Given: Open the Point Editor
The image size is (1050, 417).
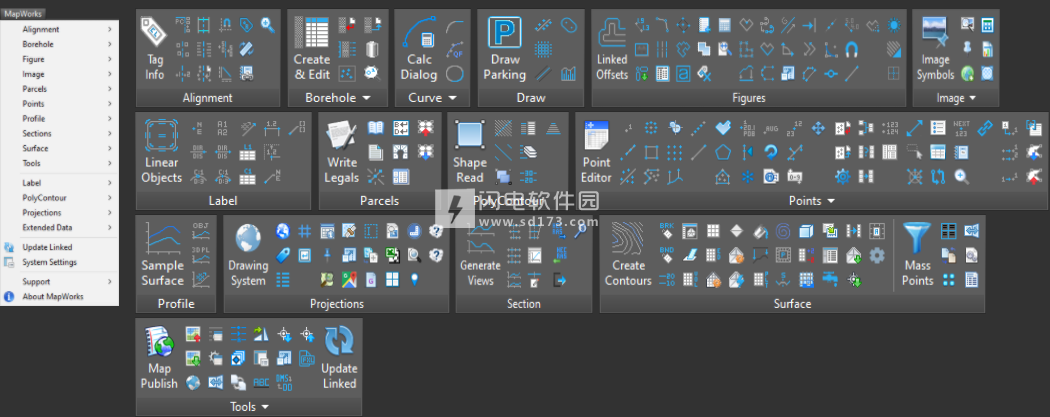Looking at the screenshot, I should pyautogui.click(x=596, y=152).
